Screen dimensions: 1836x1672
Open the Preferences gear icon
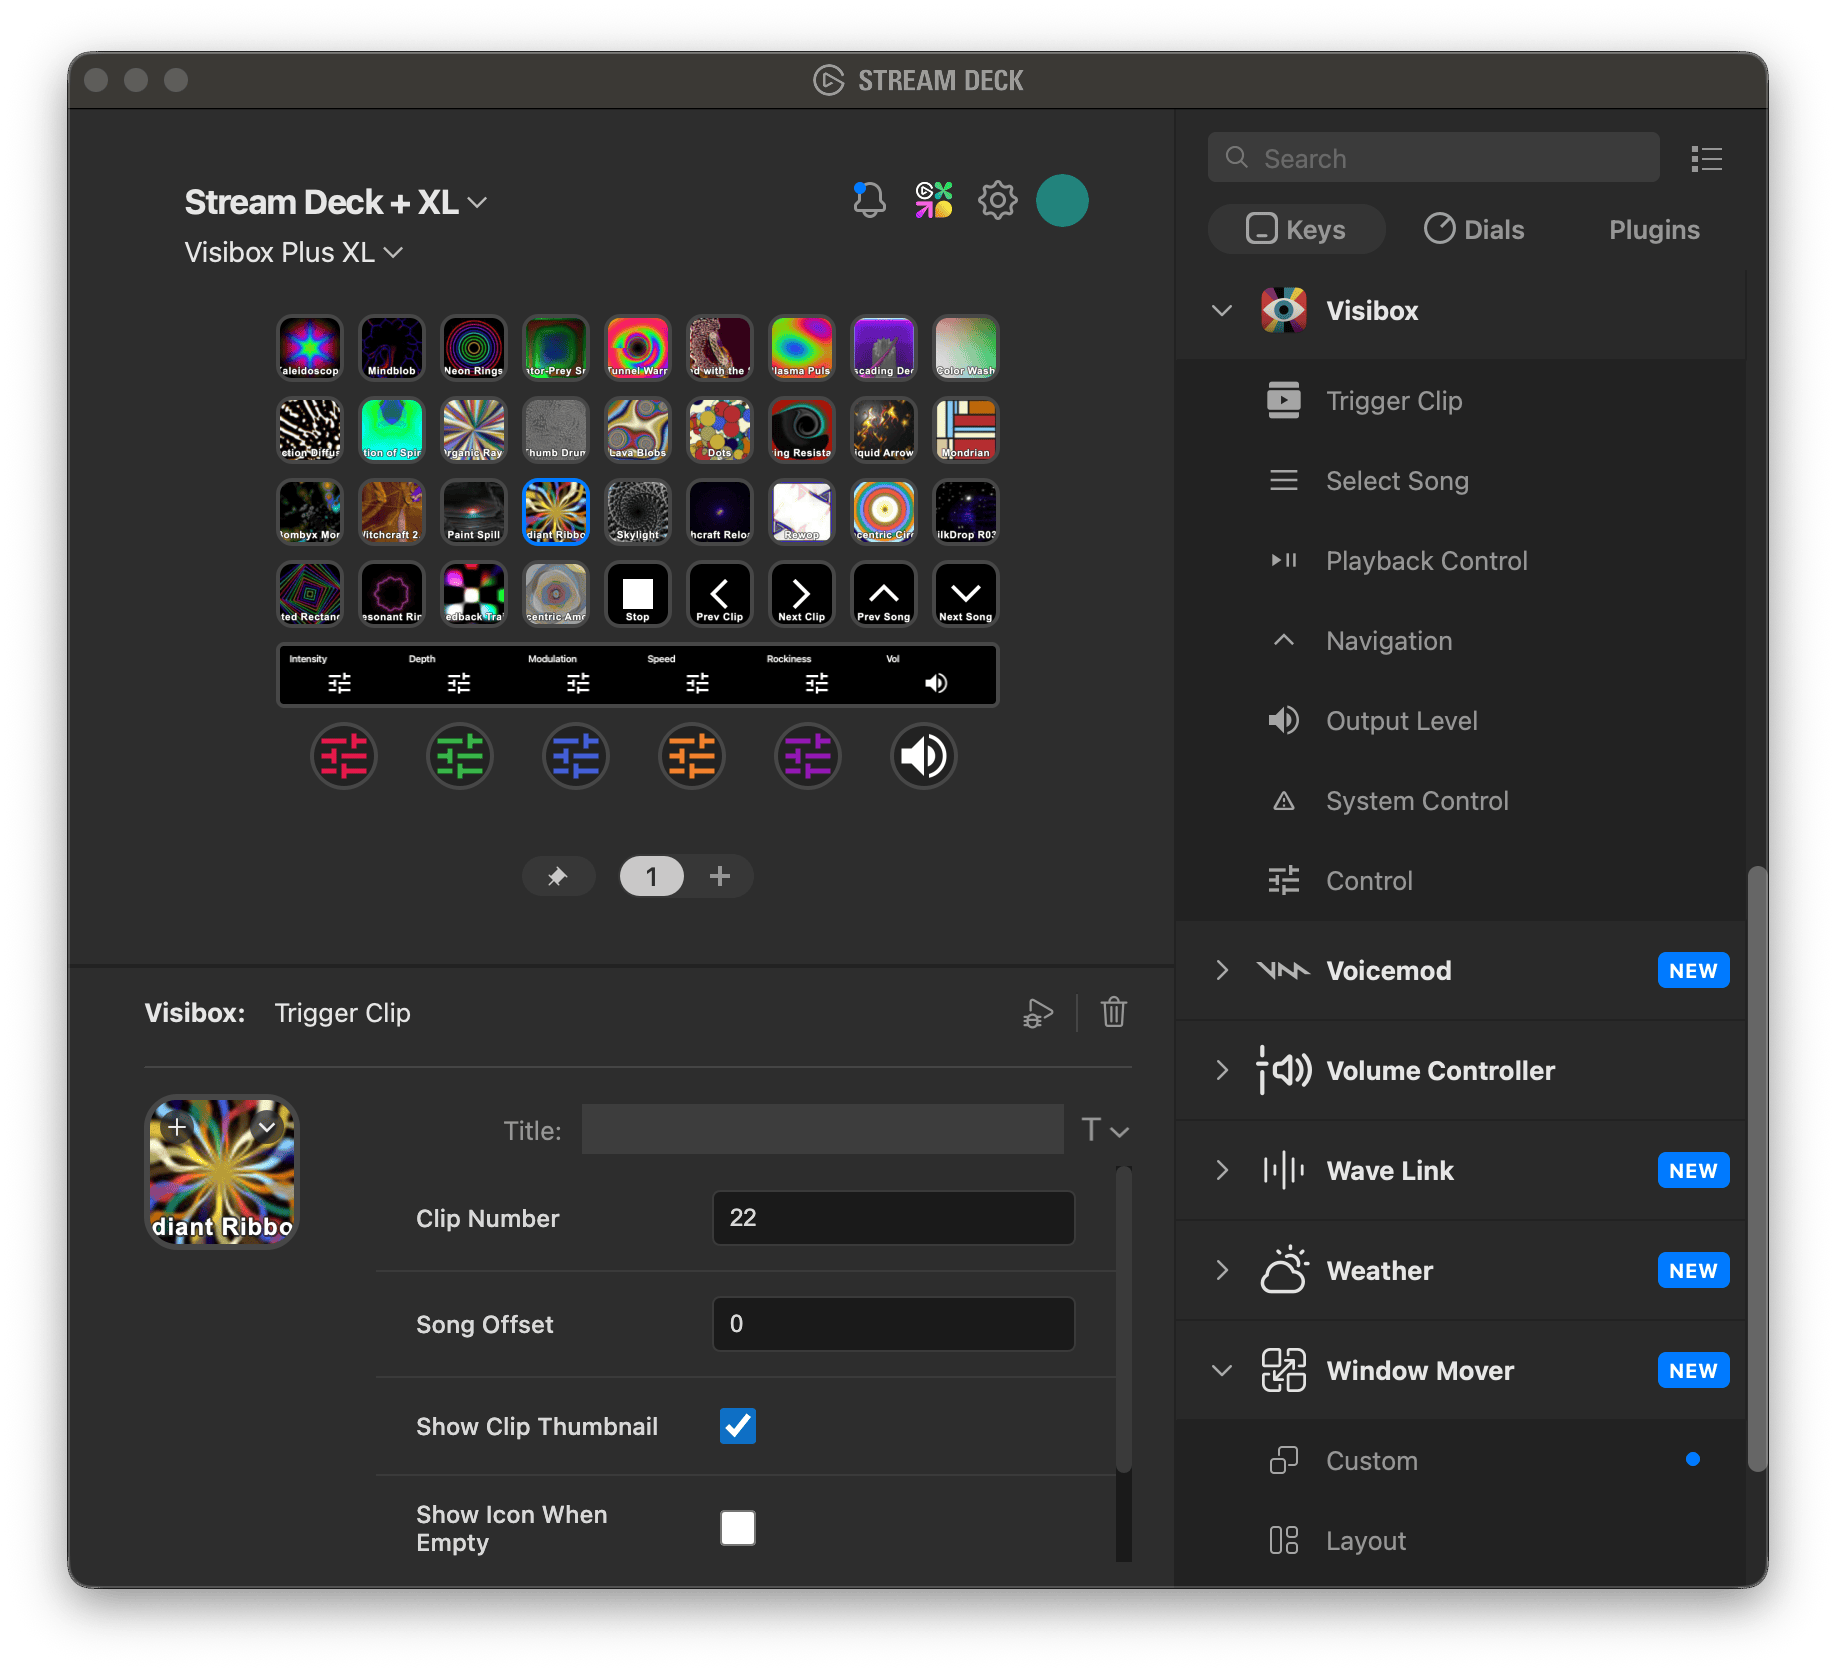(x=997, y=200)
